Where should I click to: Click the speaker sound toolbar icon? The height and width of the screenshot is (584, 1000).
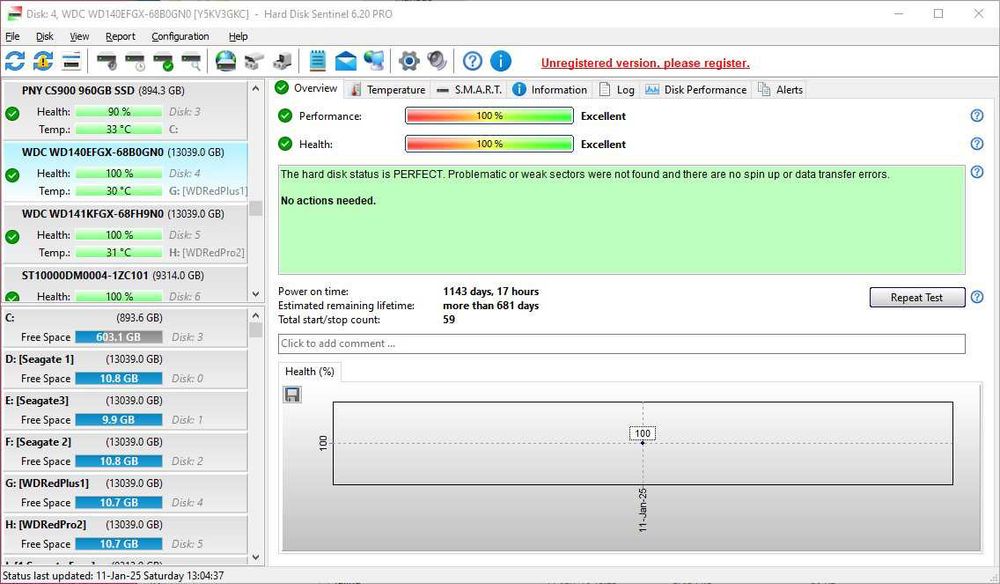tap(437, 61)
